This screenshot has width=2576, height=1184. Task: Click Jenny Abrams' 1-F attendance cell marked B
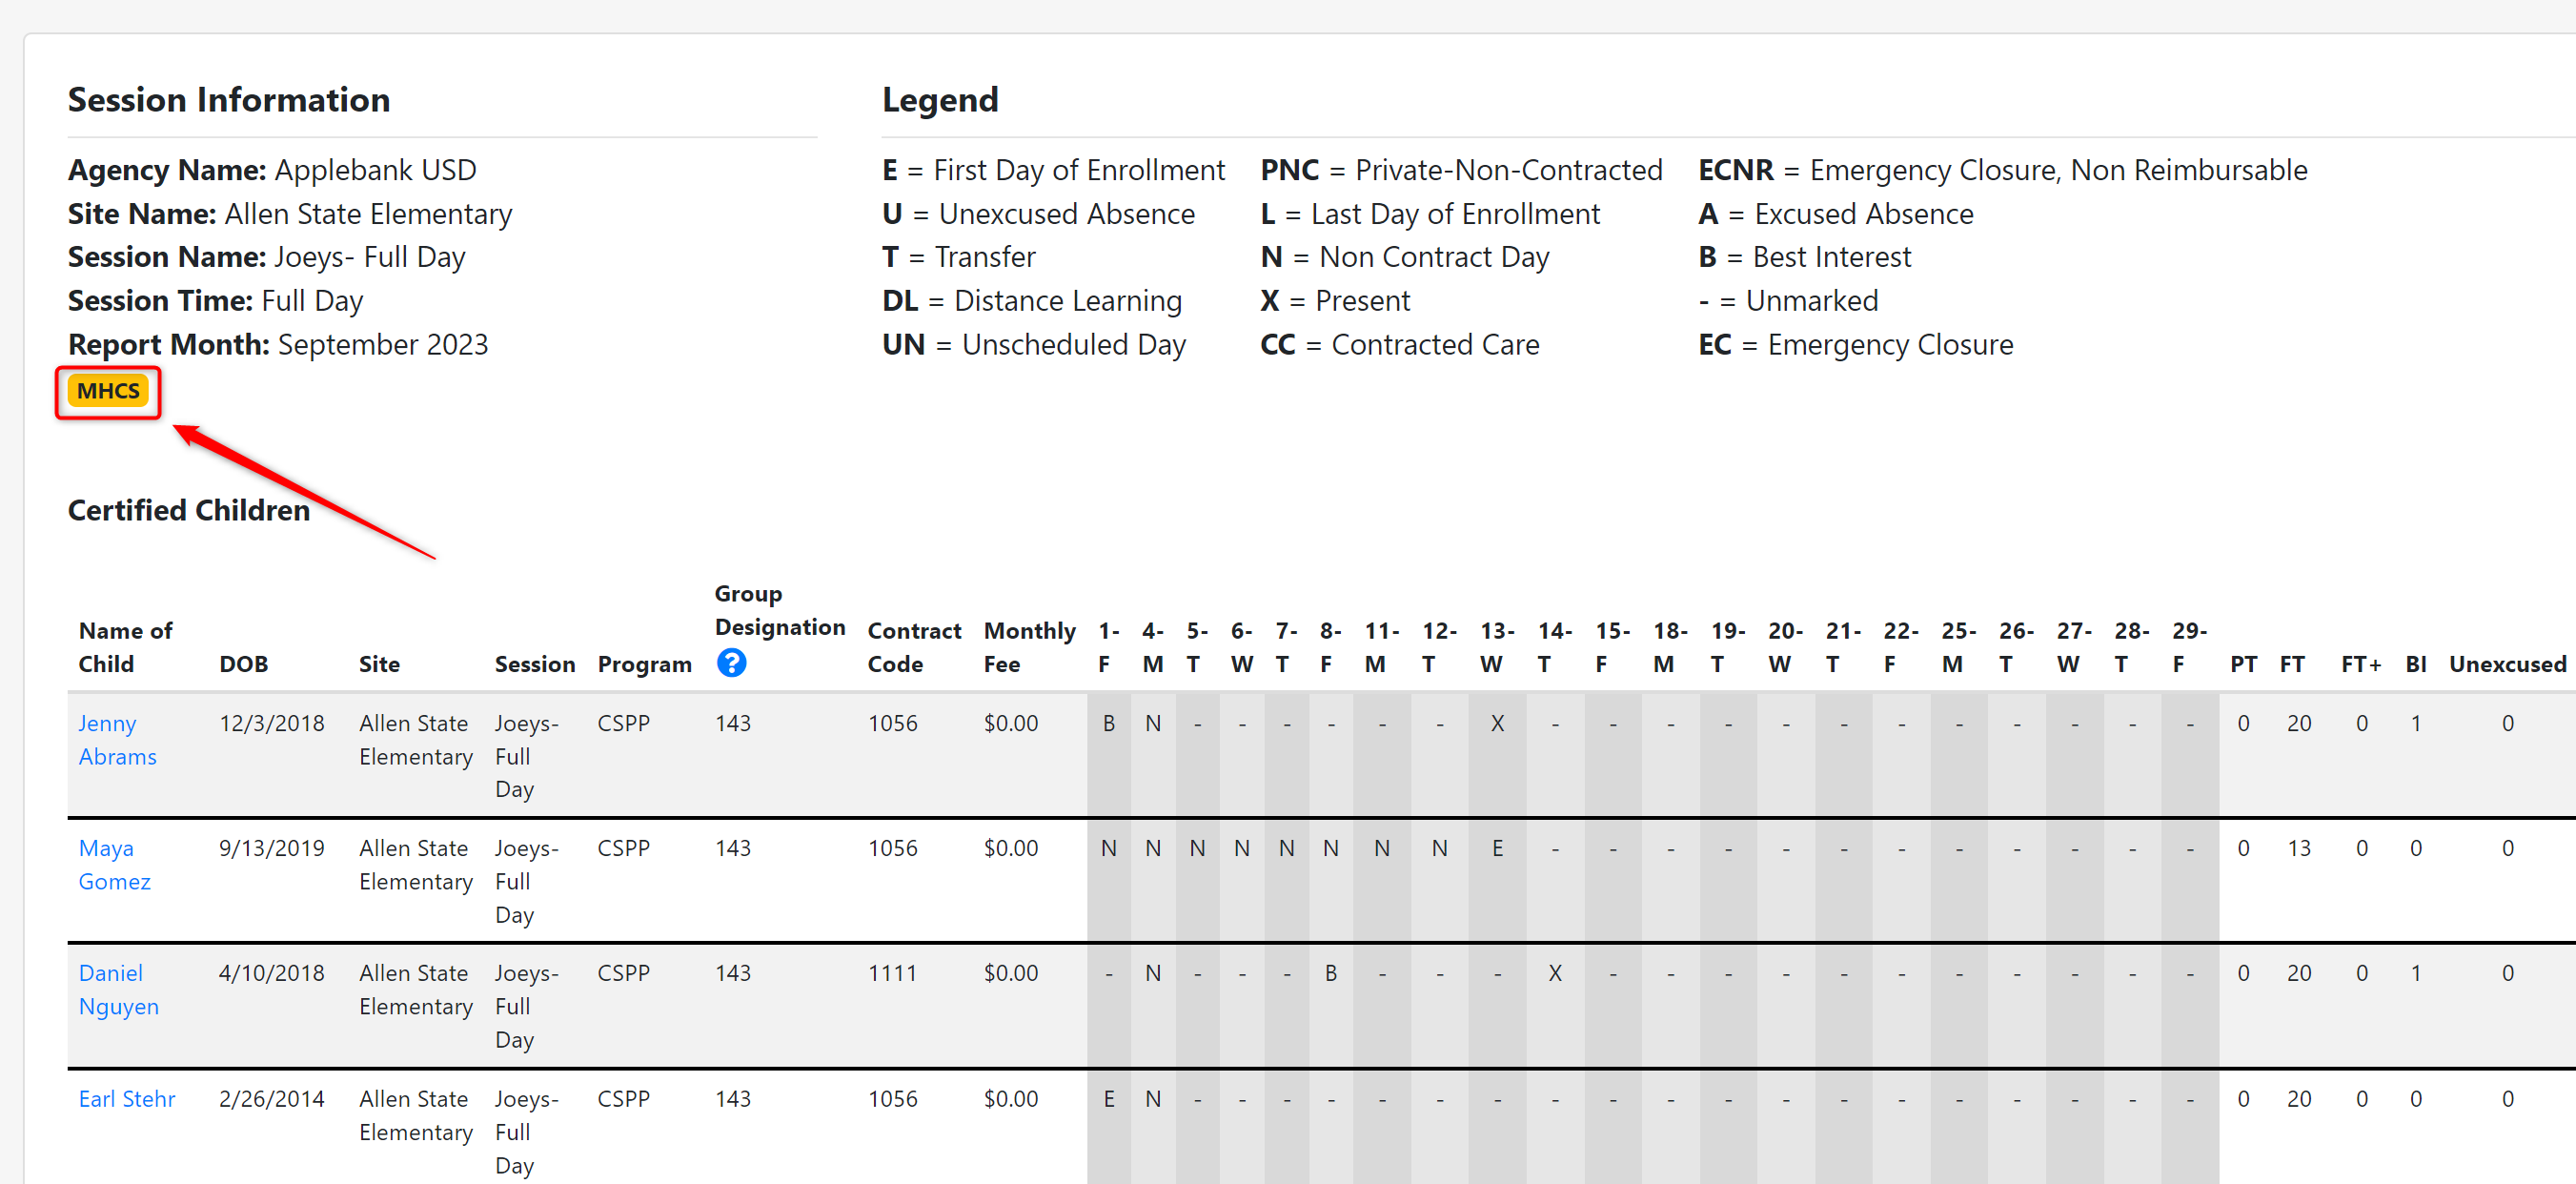(1108, 723)
